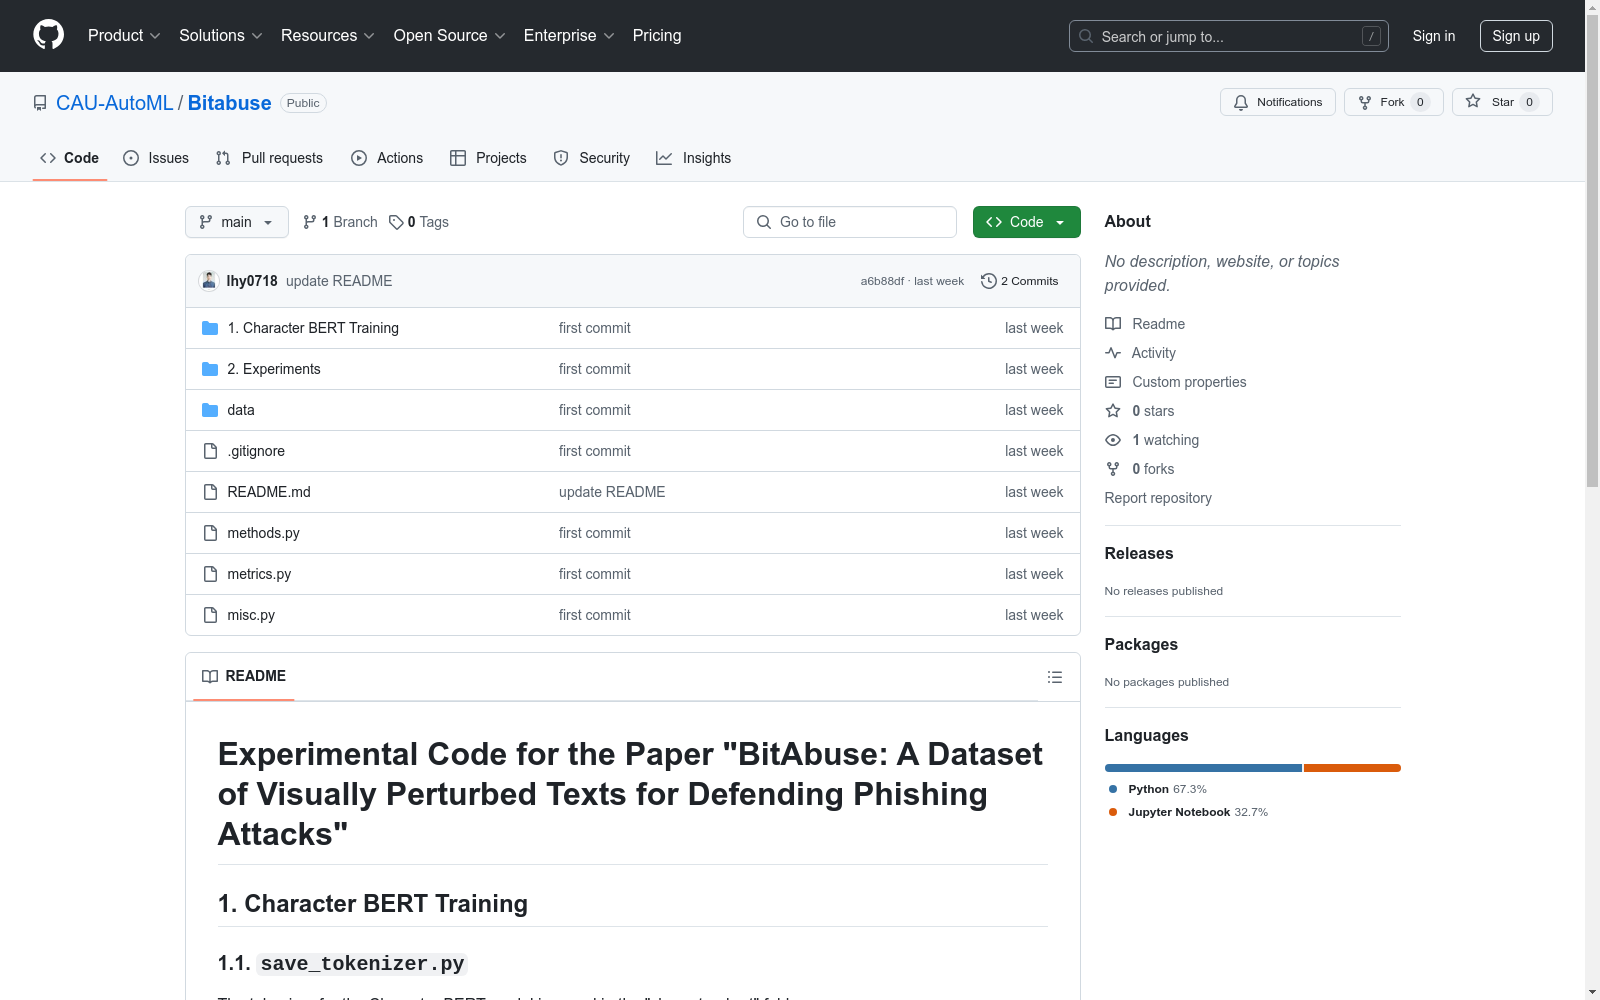1600x1000 pixels.
Task: Click the branch icon next to '1 Branch'
Action: point(310,222)
